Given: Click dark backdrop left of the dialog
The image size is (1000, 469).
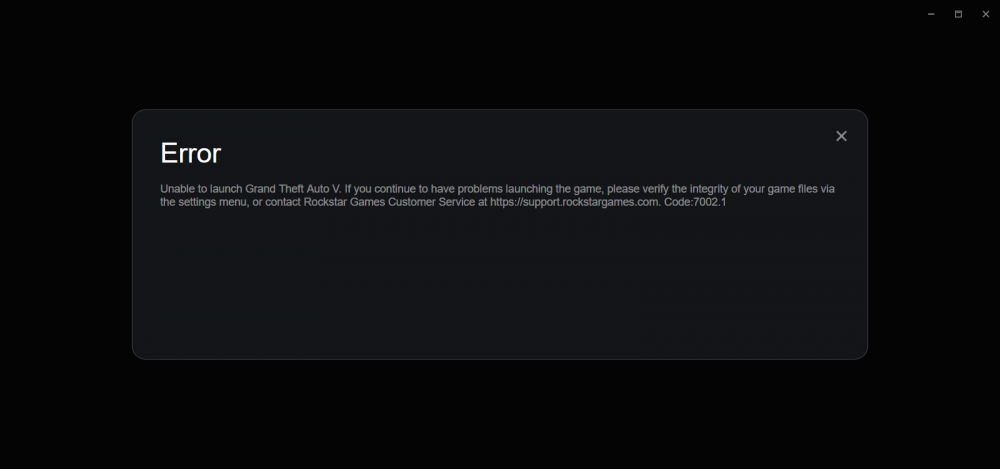Looking at the screenshot, I should tap(64, 234).
